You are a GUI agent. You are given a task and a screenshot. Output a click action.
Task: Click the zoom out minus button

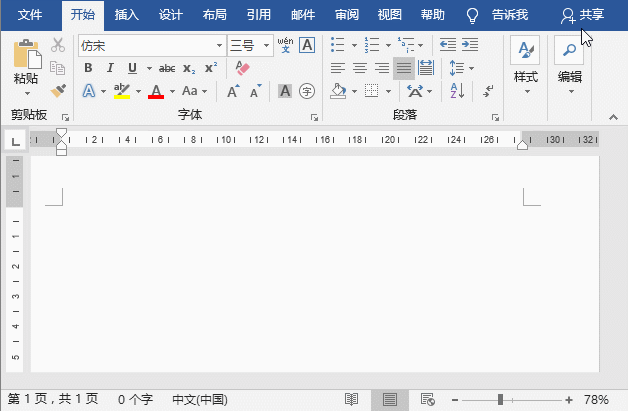click(x=455, y=400)
